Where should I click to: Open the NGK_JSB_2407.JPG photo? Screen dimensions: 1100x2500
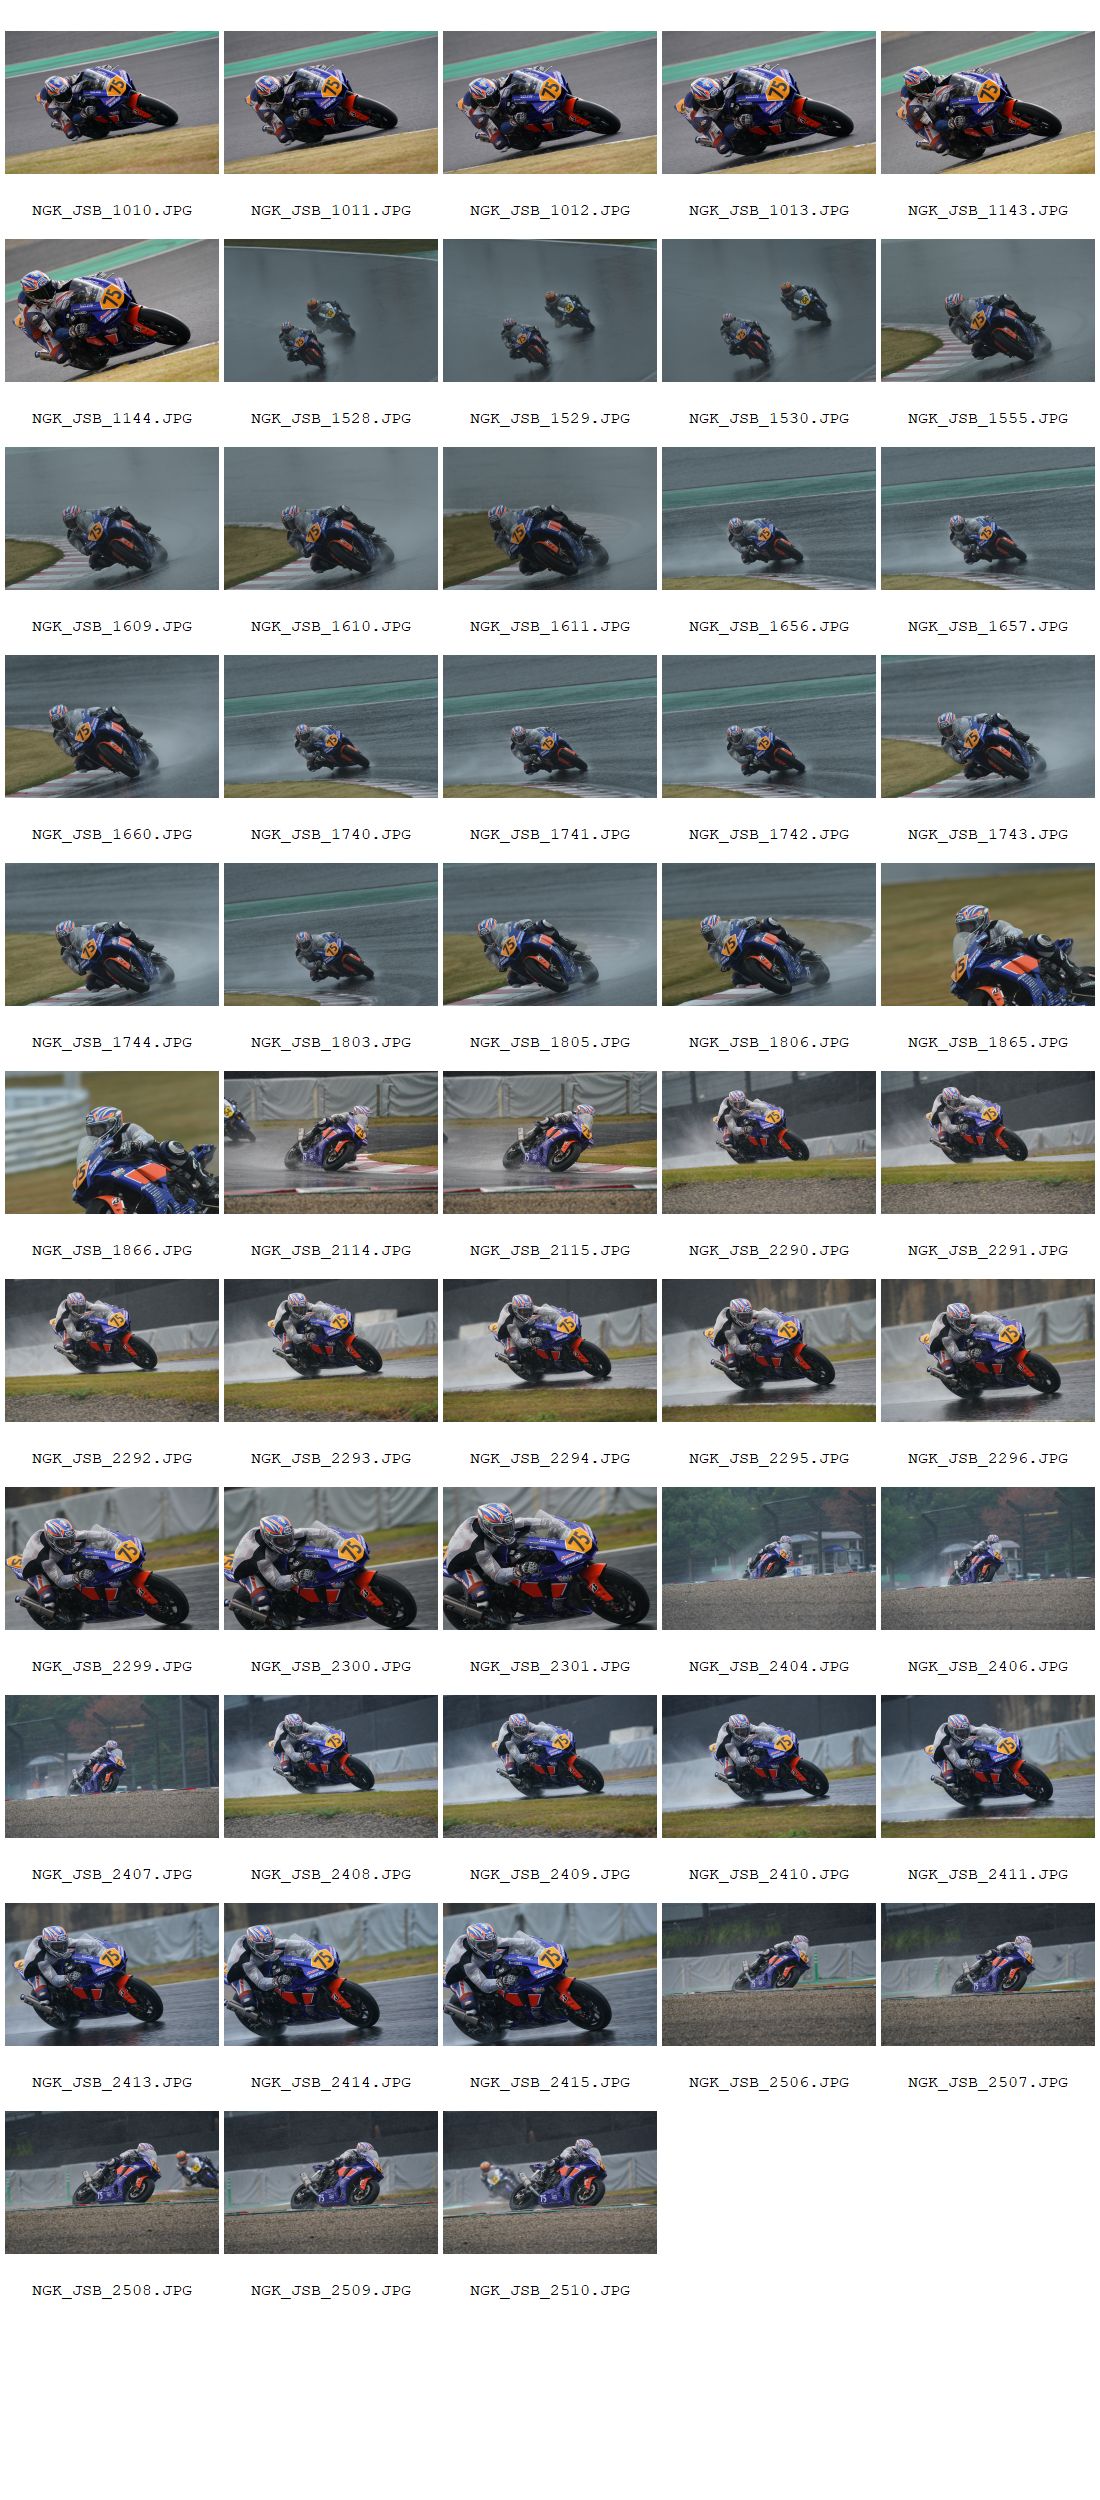point(112,1766)
